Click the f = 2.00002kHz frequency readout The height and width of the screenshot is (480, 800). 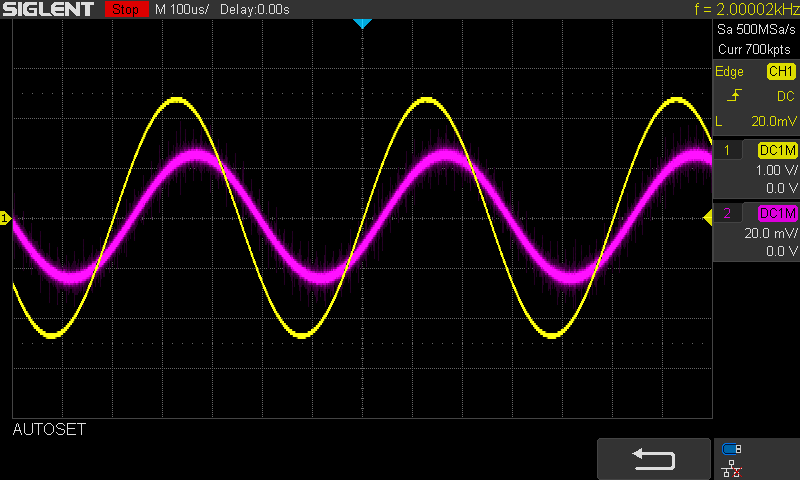coord(747,9)
